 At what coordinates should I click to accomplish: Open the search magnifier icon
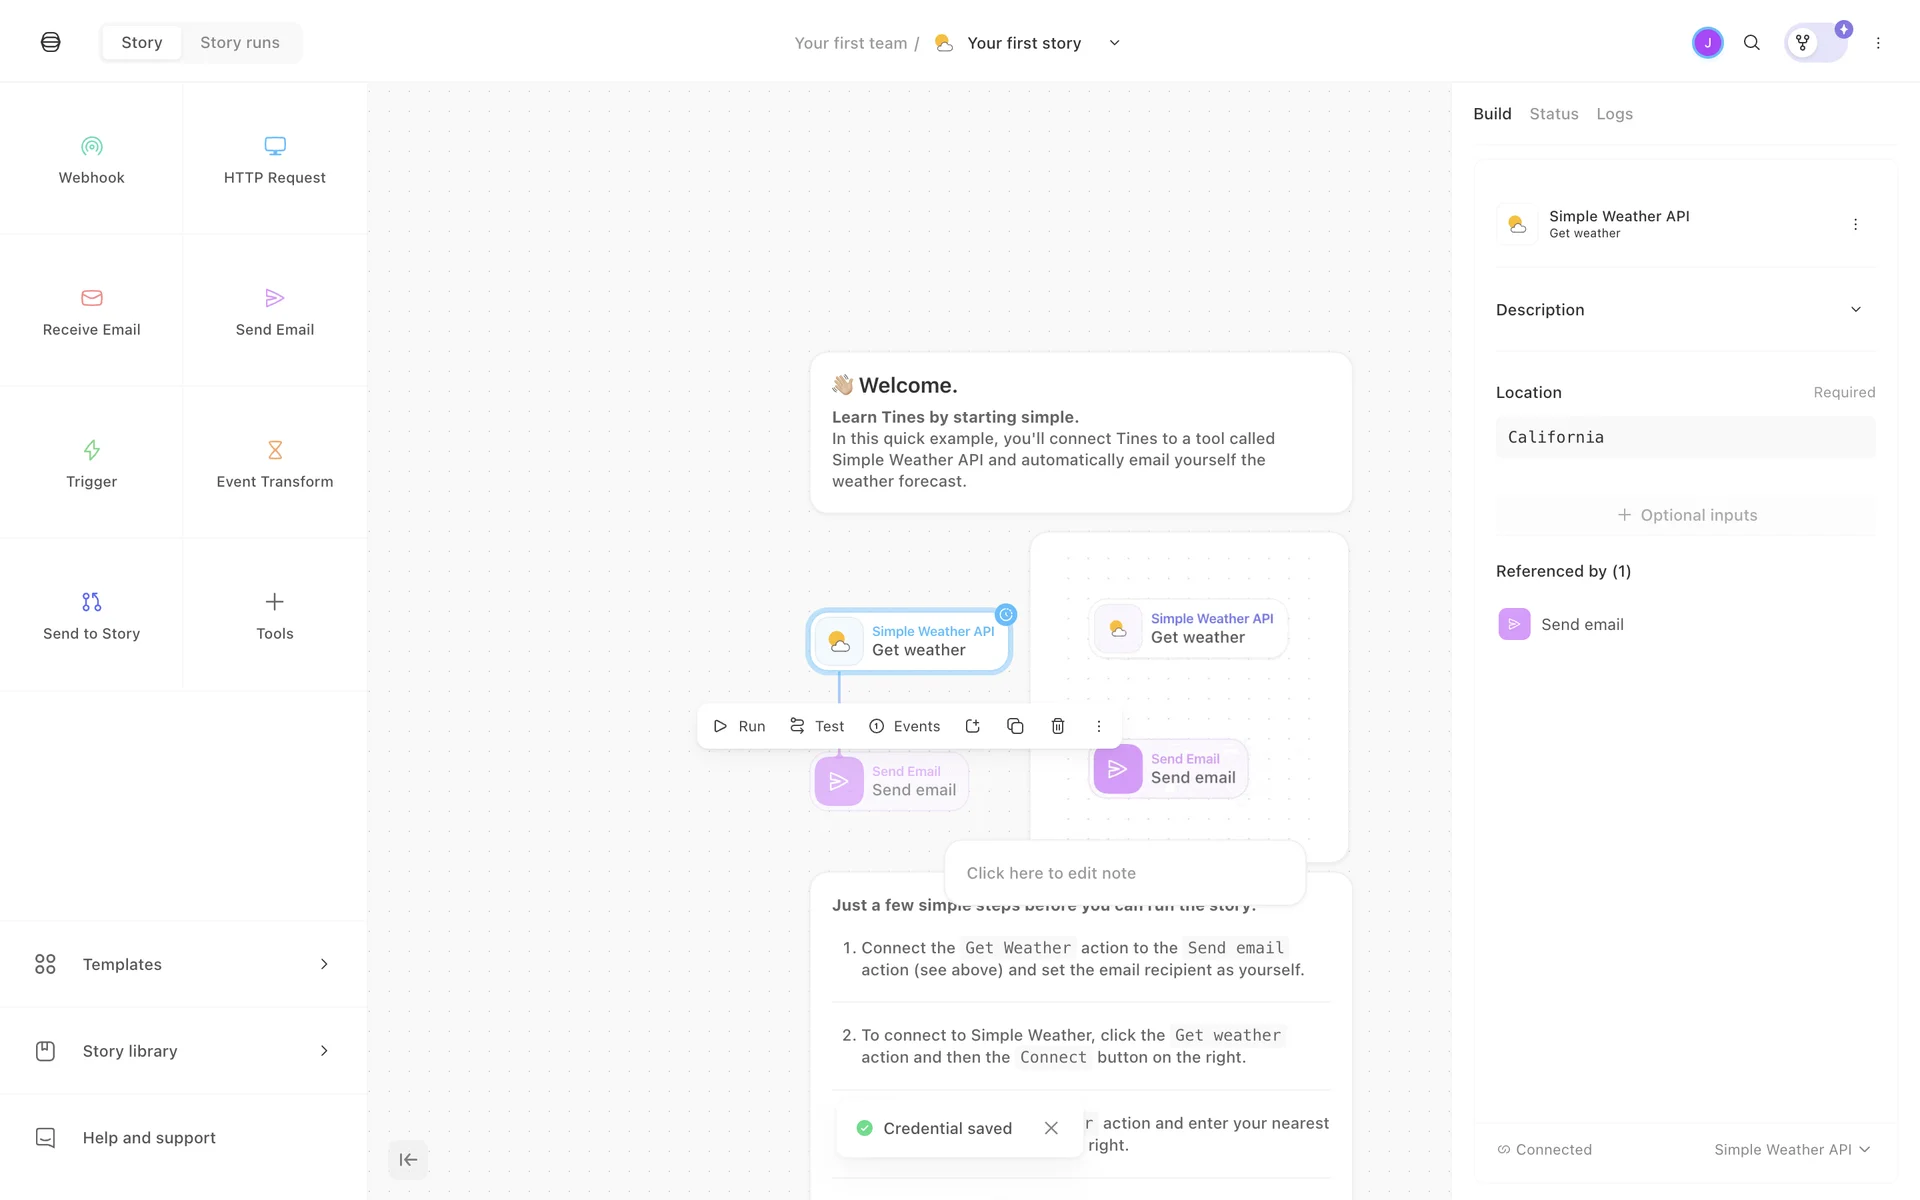(x=1751, y=43)
